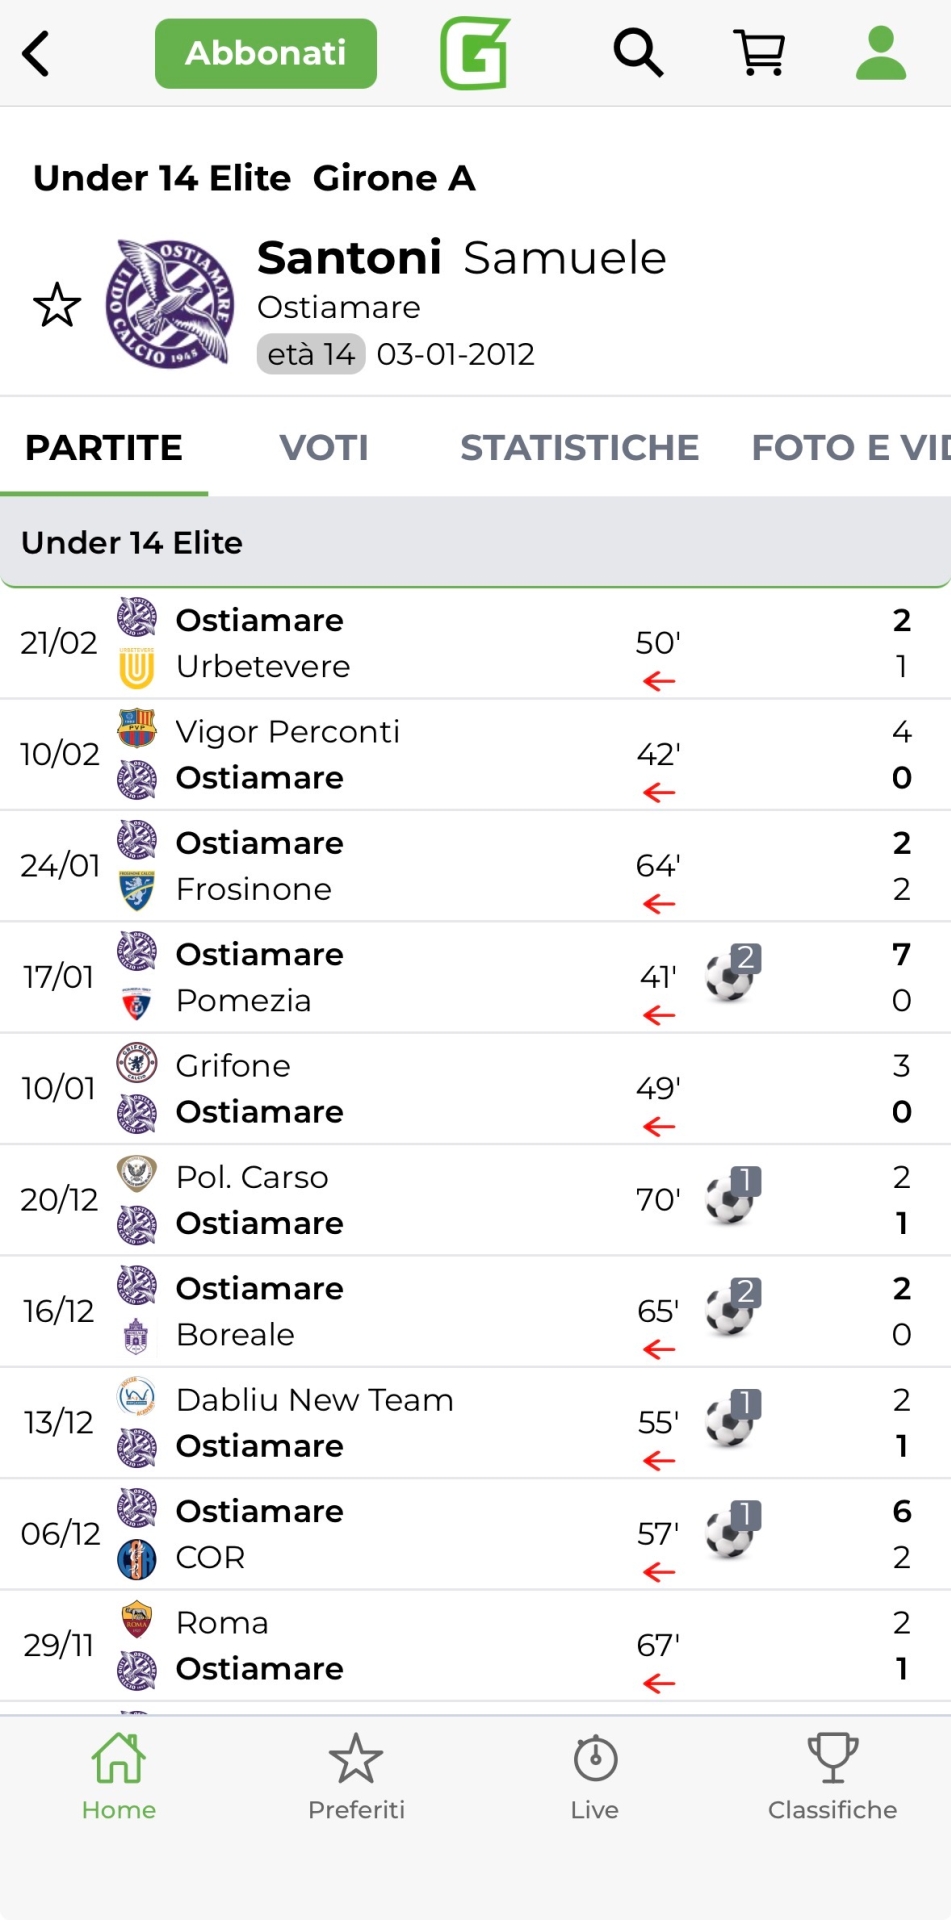
Task: Switch to the VOTI tab
Action: pos(324,448)
